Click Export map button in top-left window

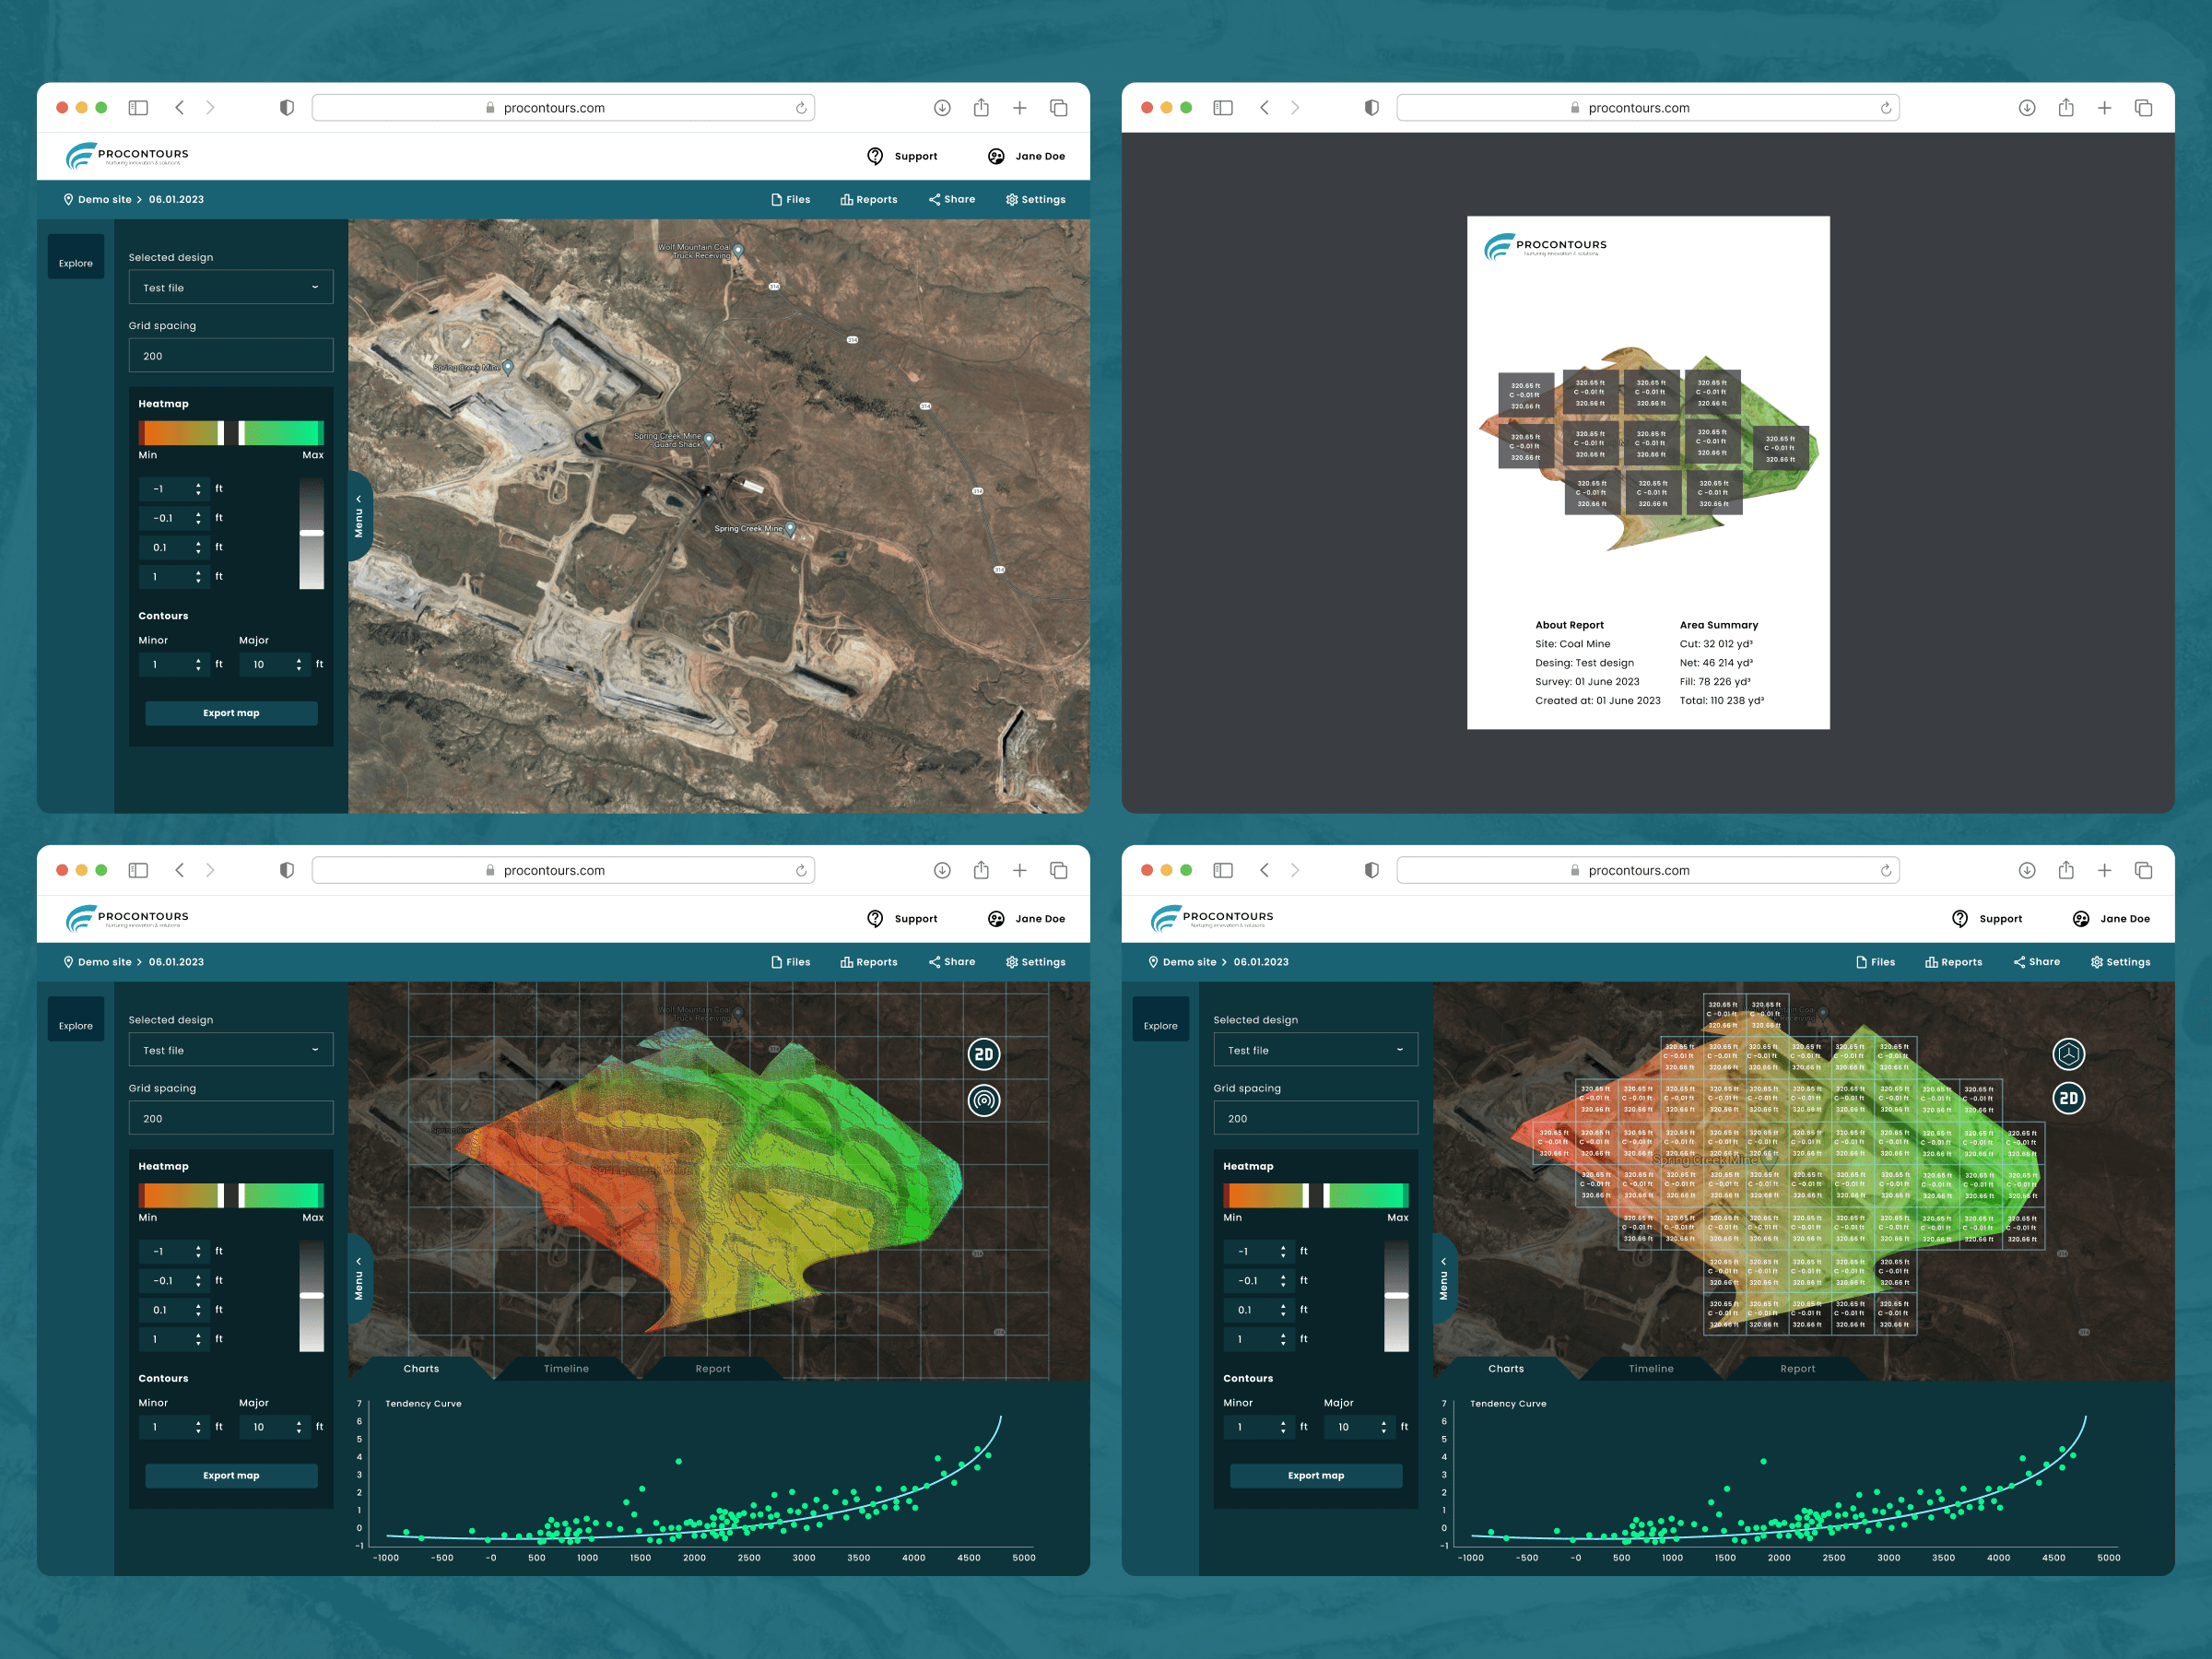pos(231,713)
